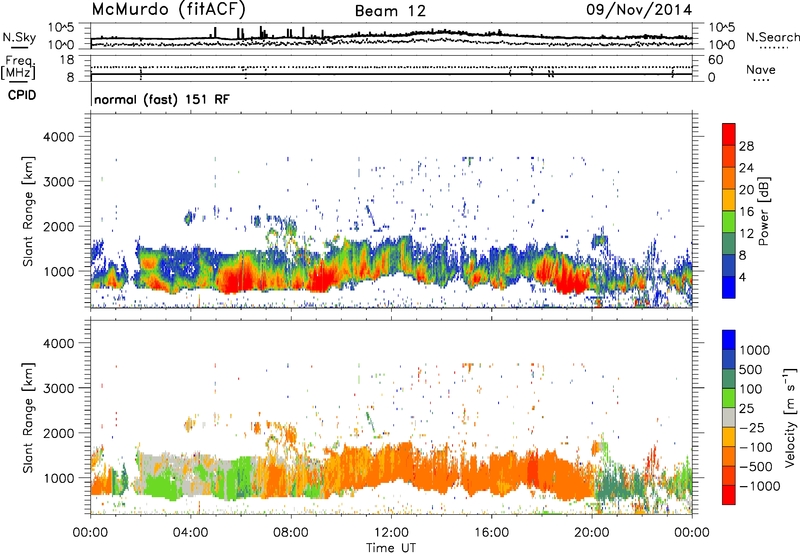Pick the brightest red segment of the Power colorbar
Screen dimensions: 800x554
coord(729,134)
